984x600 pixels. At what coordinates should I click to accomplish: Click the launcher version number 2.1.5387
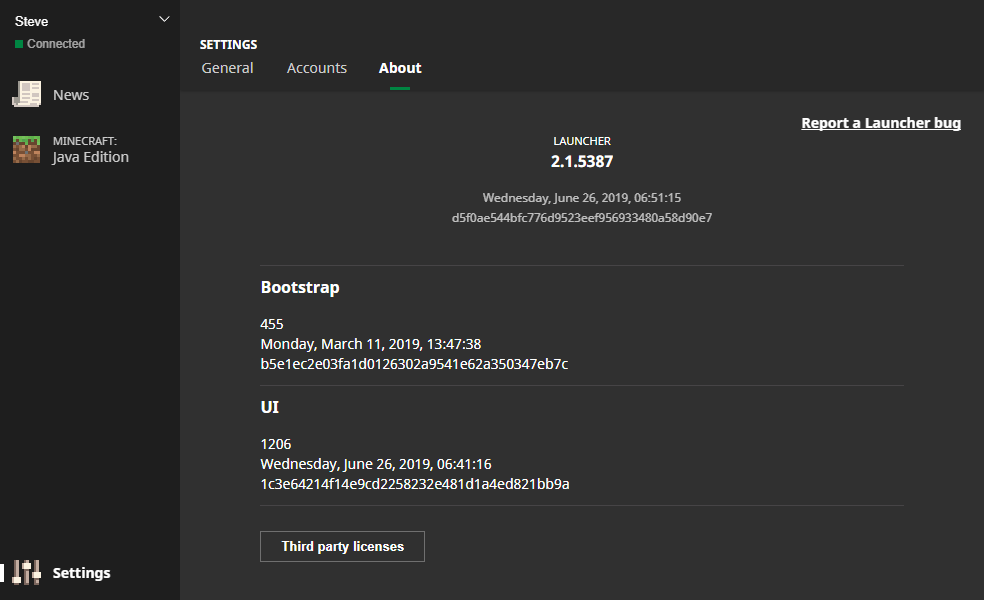[582, 160]
